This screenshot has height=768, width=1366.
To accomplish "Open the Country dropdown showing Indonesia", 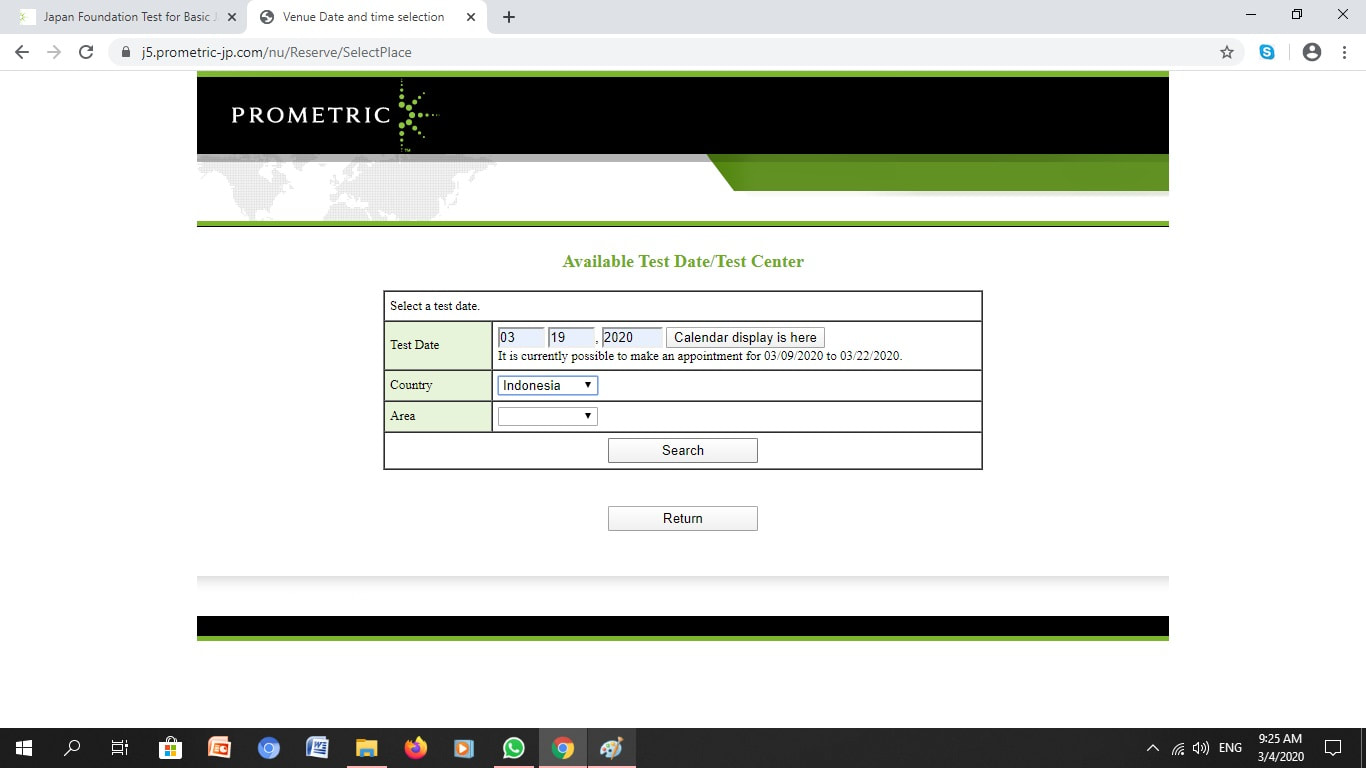I will [548, 385].
